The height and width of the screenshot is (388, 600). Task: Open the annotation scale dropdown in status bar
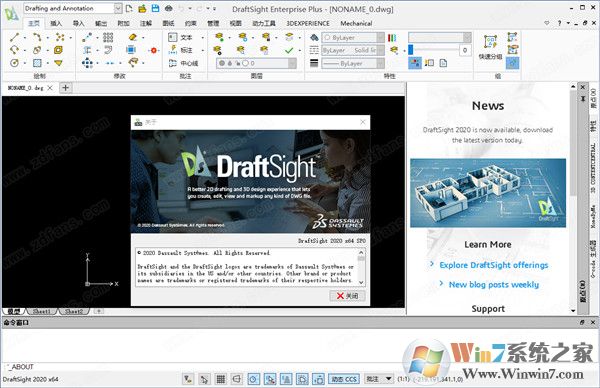tap(378, 379)
